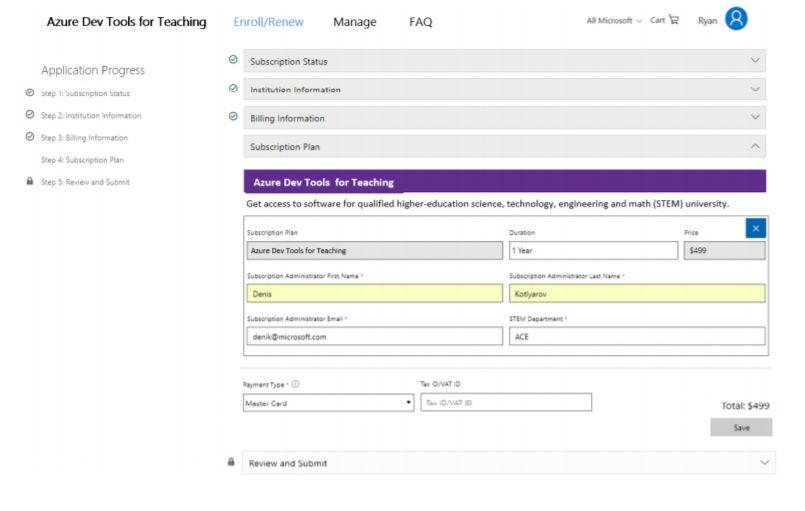Expand the Institution Information section chevron
The width and height of the screenshot is (805, 511).
tap(755, 89)
